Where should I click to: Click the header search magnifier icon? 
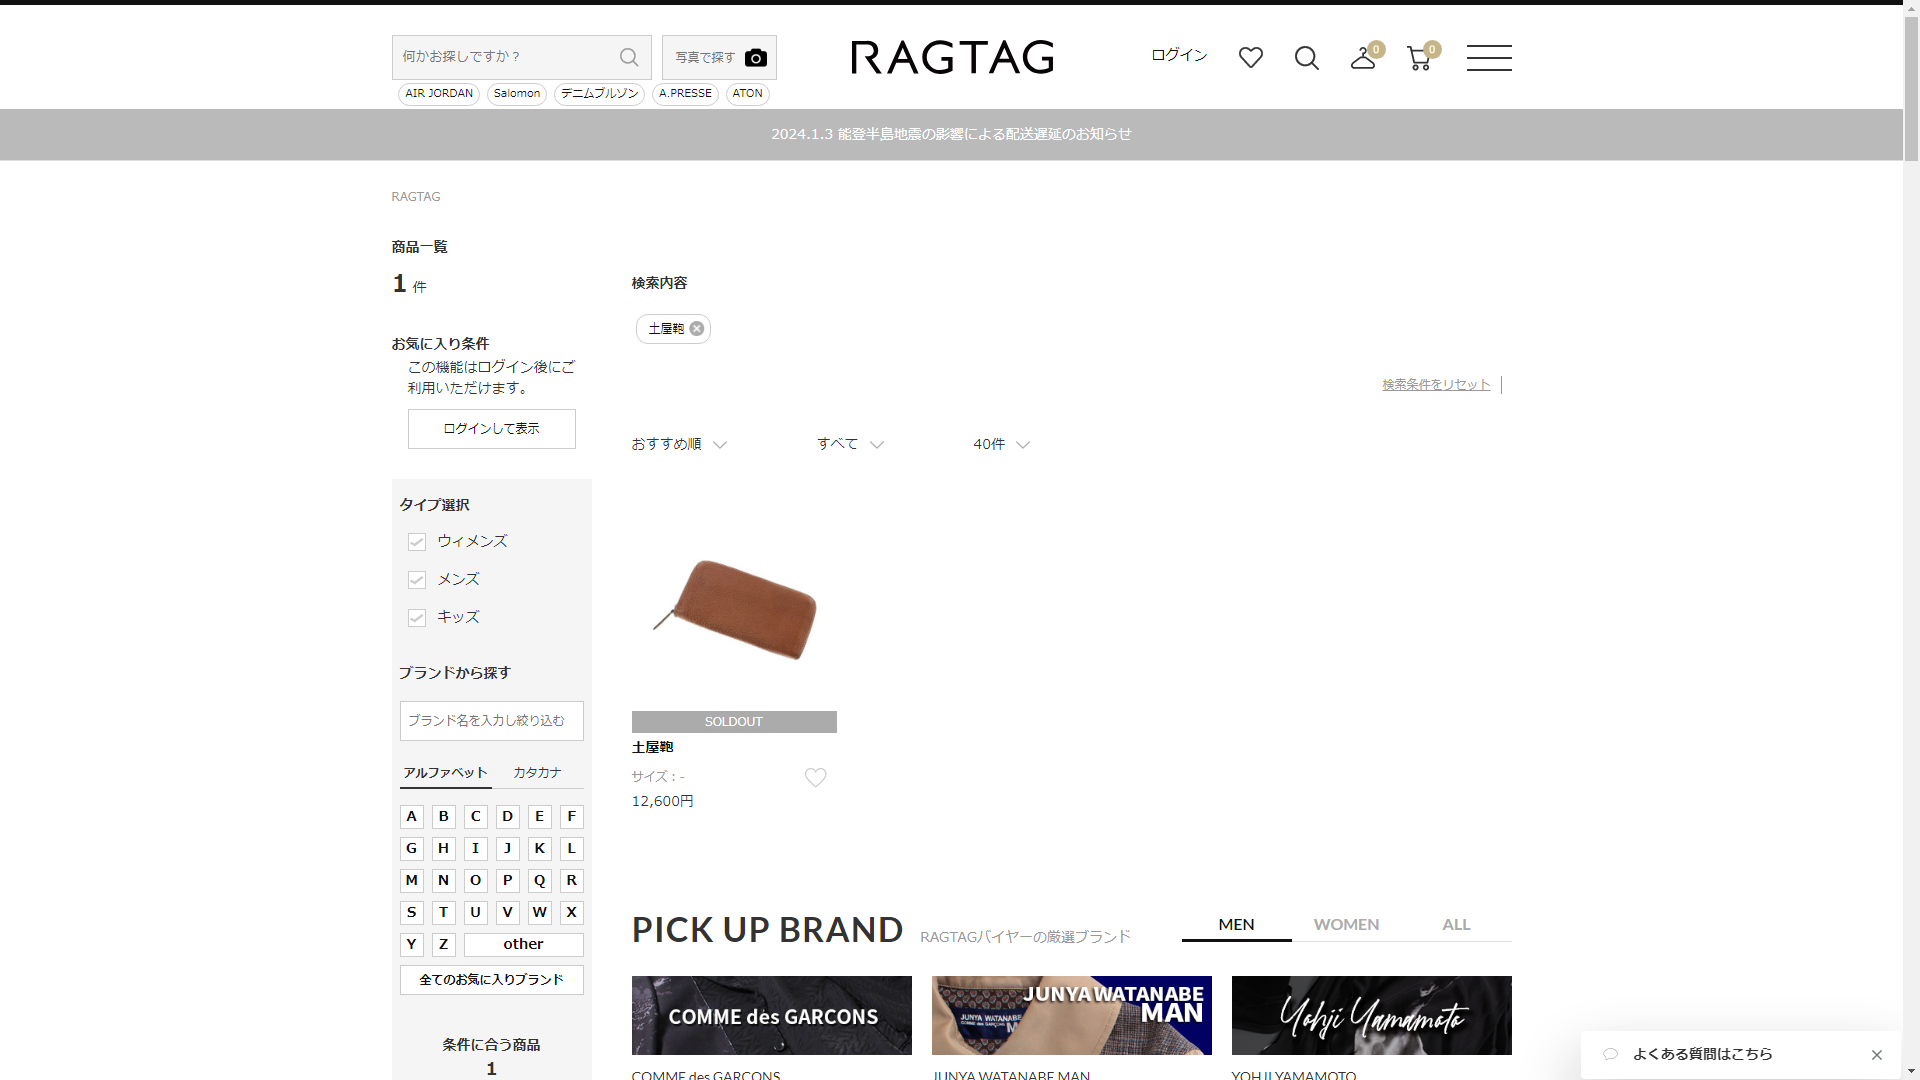tap(1306, 58)
